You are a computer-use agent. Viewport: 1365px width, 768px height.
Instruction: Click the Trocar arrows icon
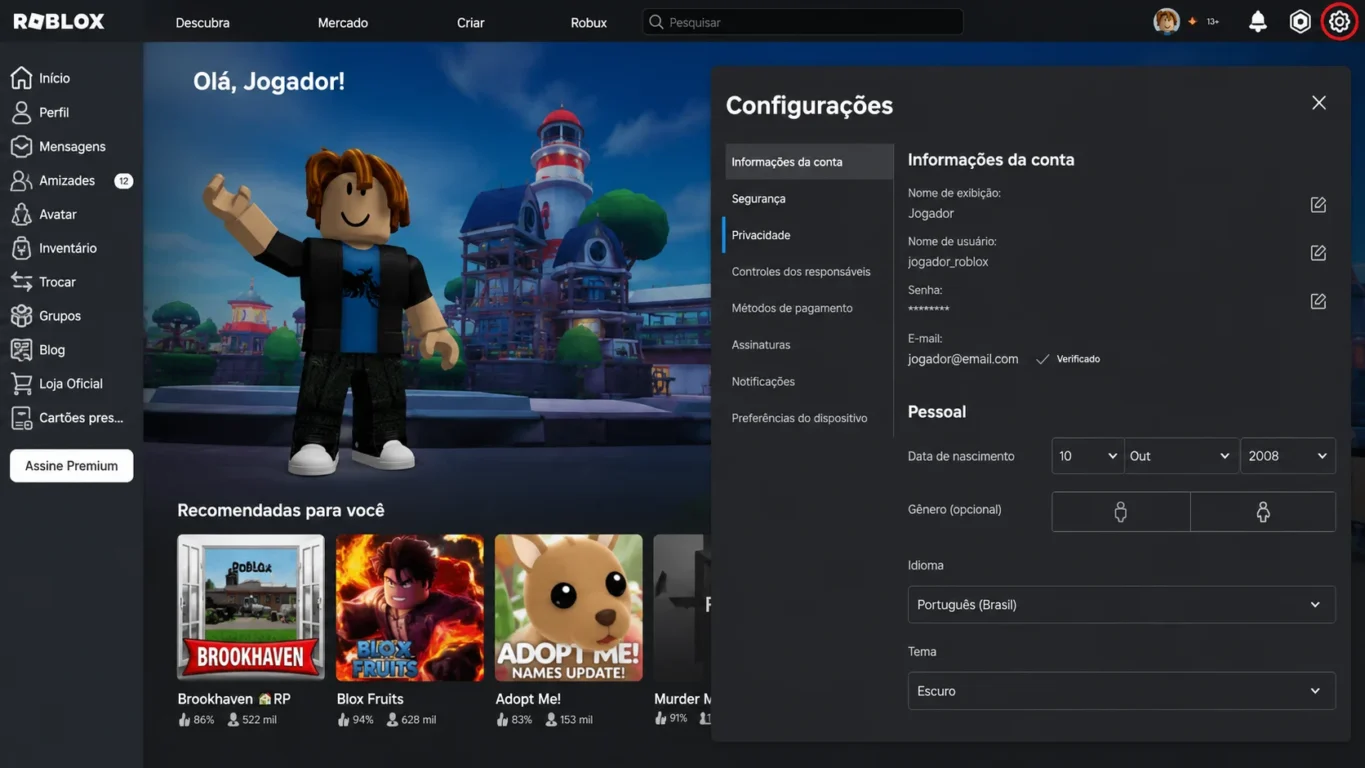pyautogui.click(x=21, y=282)
